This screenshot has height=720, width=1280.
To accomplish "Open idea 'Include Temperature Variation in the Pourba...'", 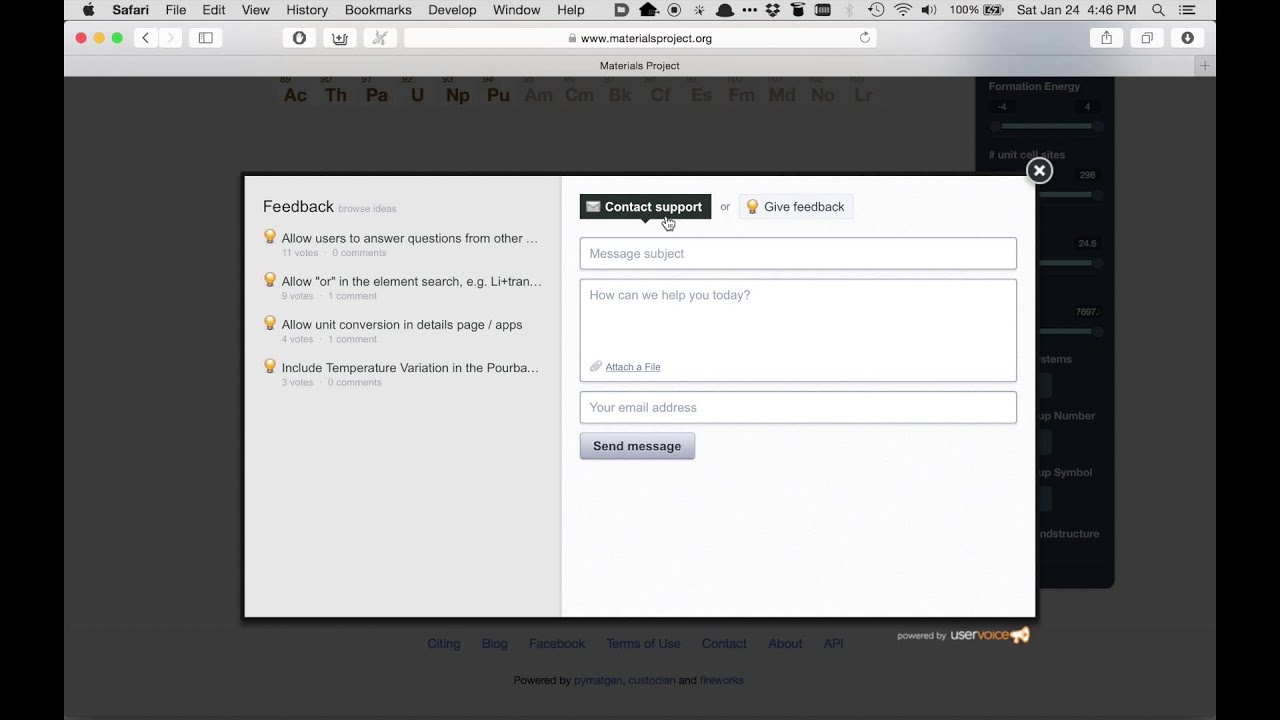I will pyautogui.click(x=410, y=367).
